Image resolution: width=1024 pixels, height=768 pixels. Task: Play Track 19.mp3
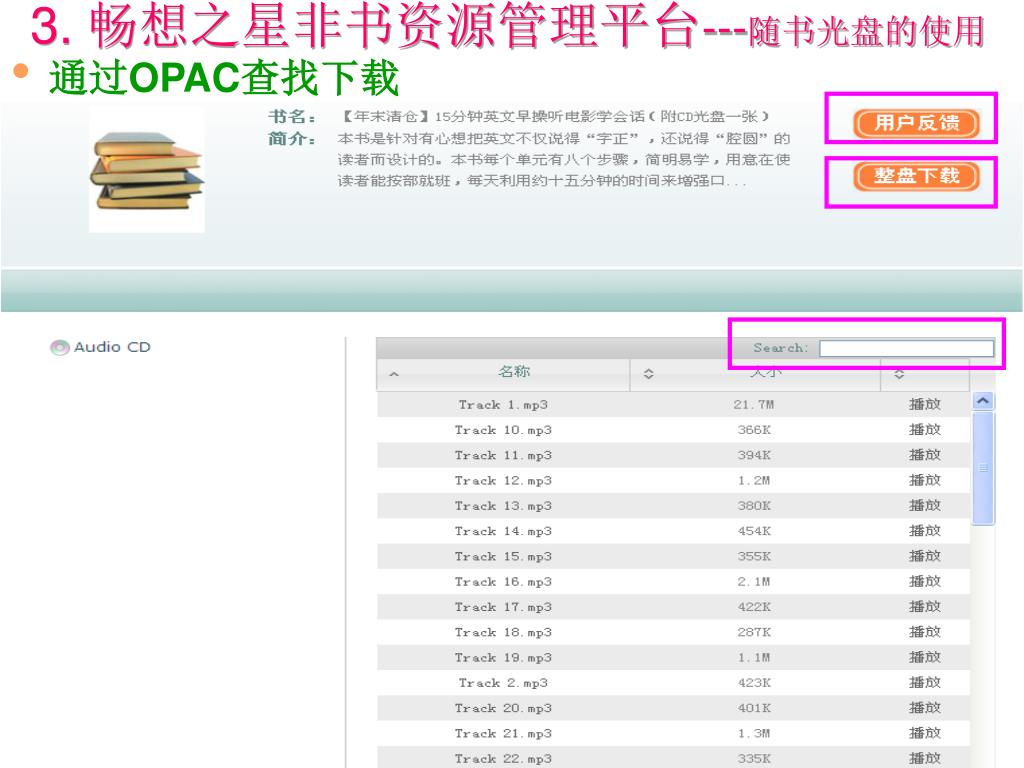click(925, 658)
